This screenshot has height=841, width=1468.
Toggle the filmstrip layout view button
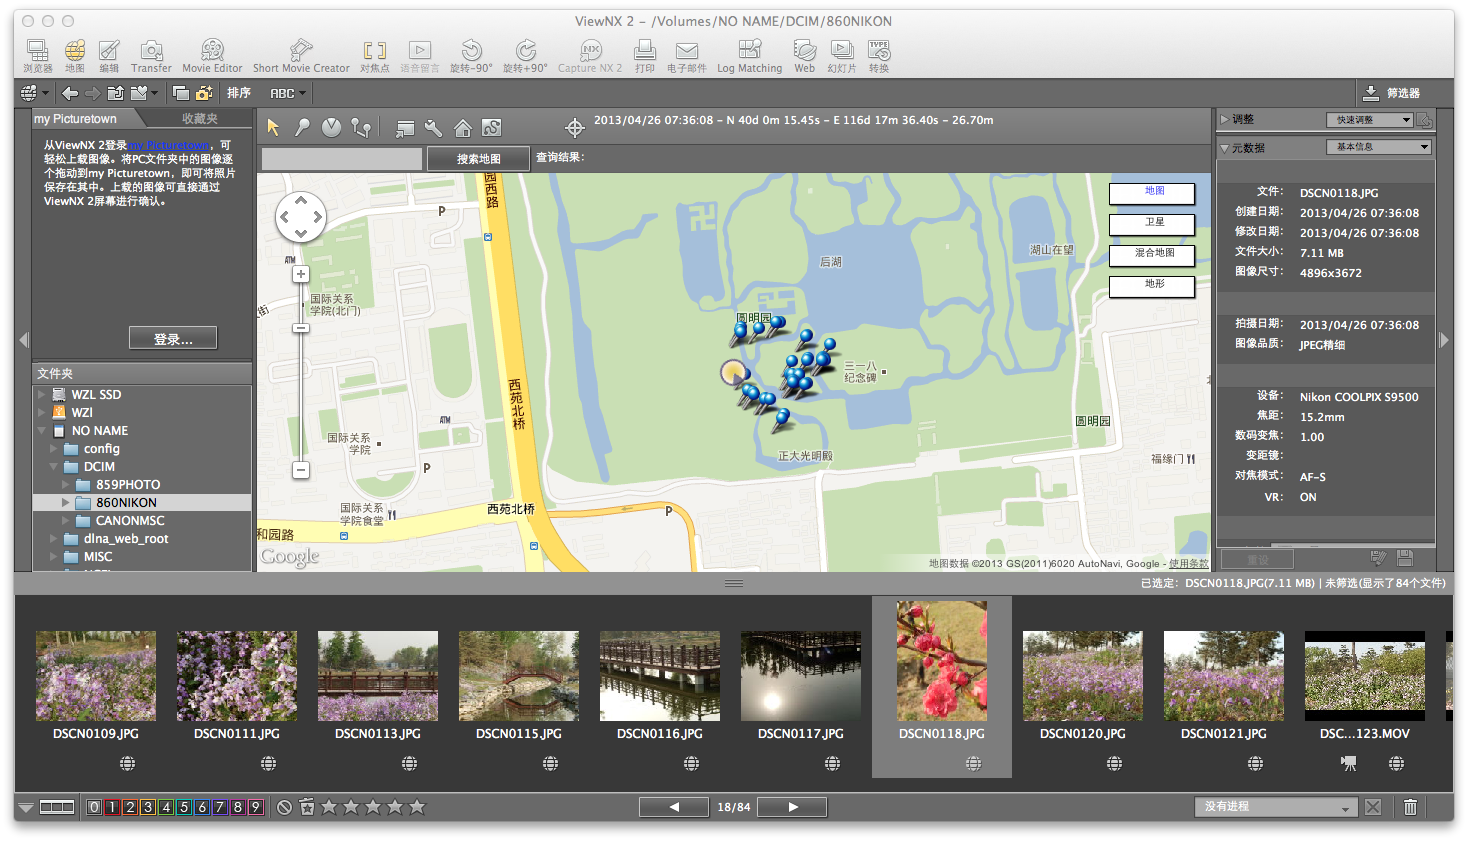point(57,807)
